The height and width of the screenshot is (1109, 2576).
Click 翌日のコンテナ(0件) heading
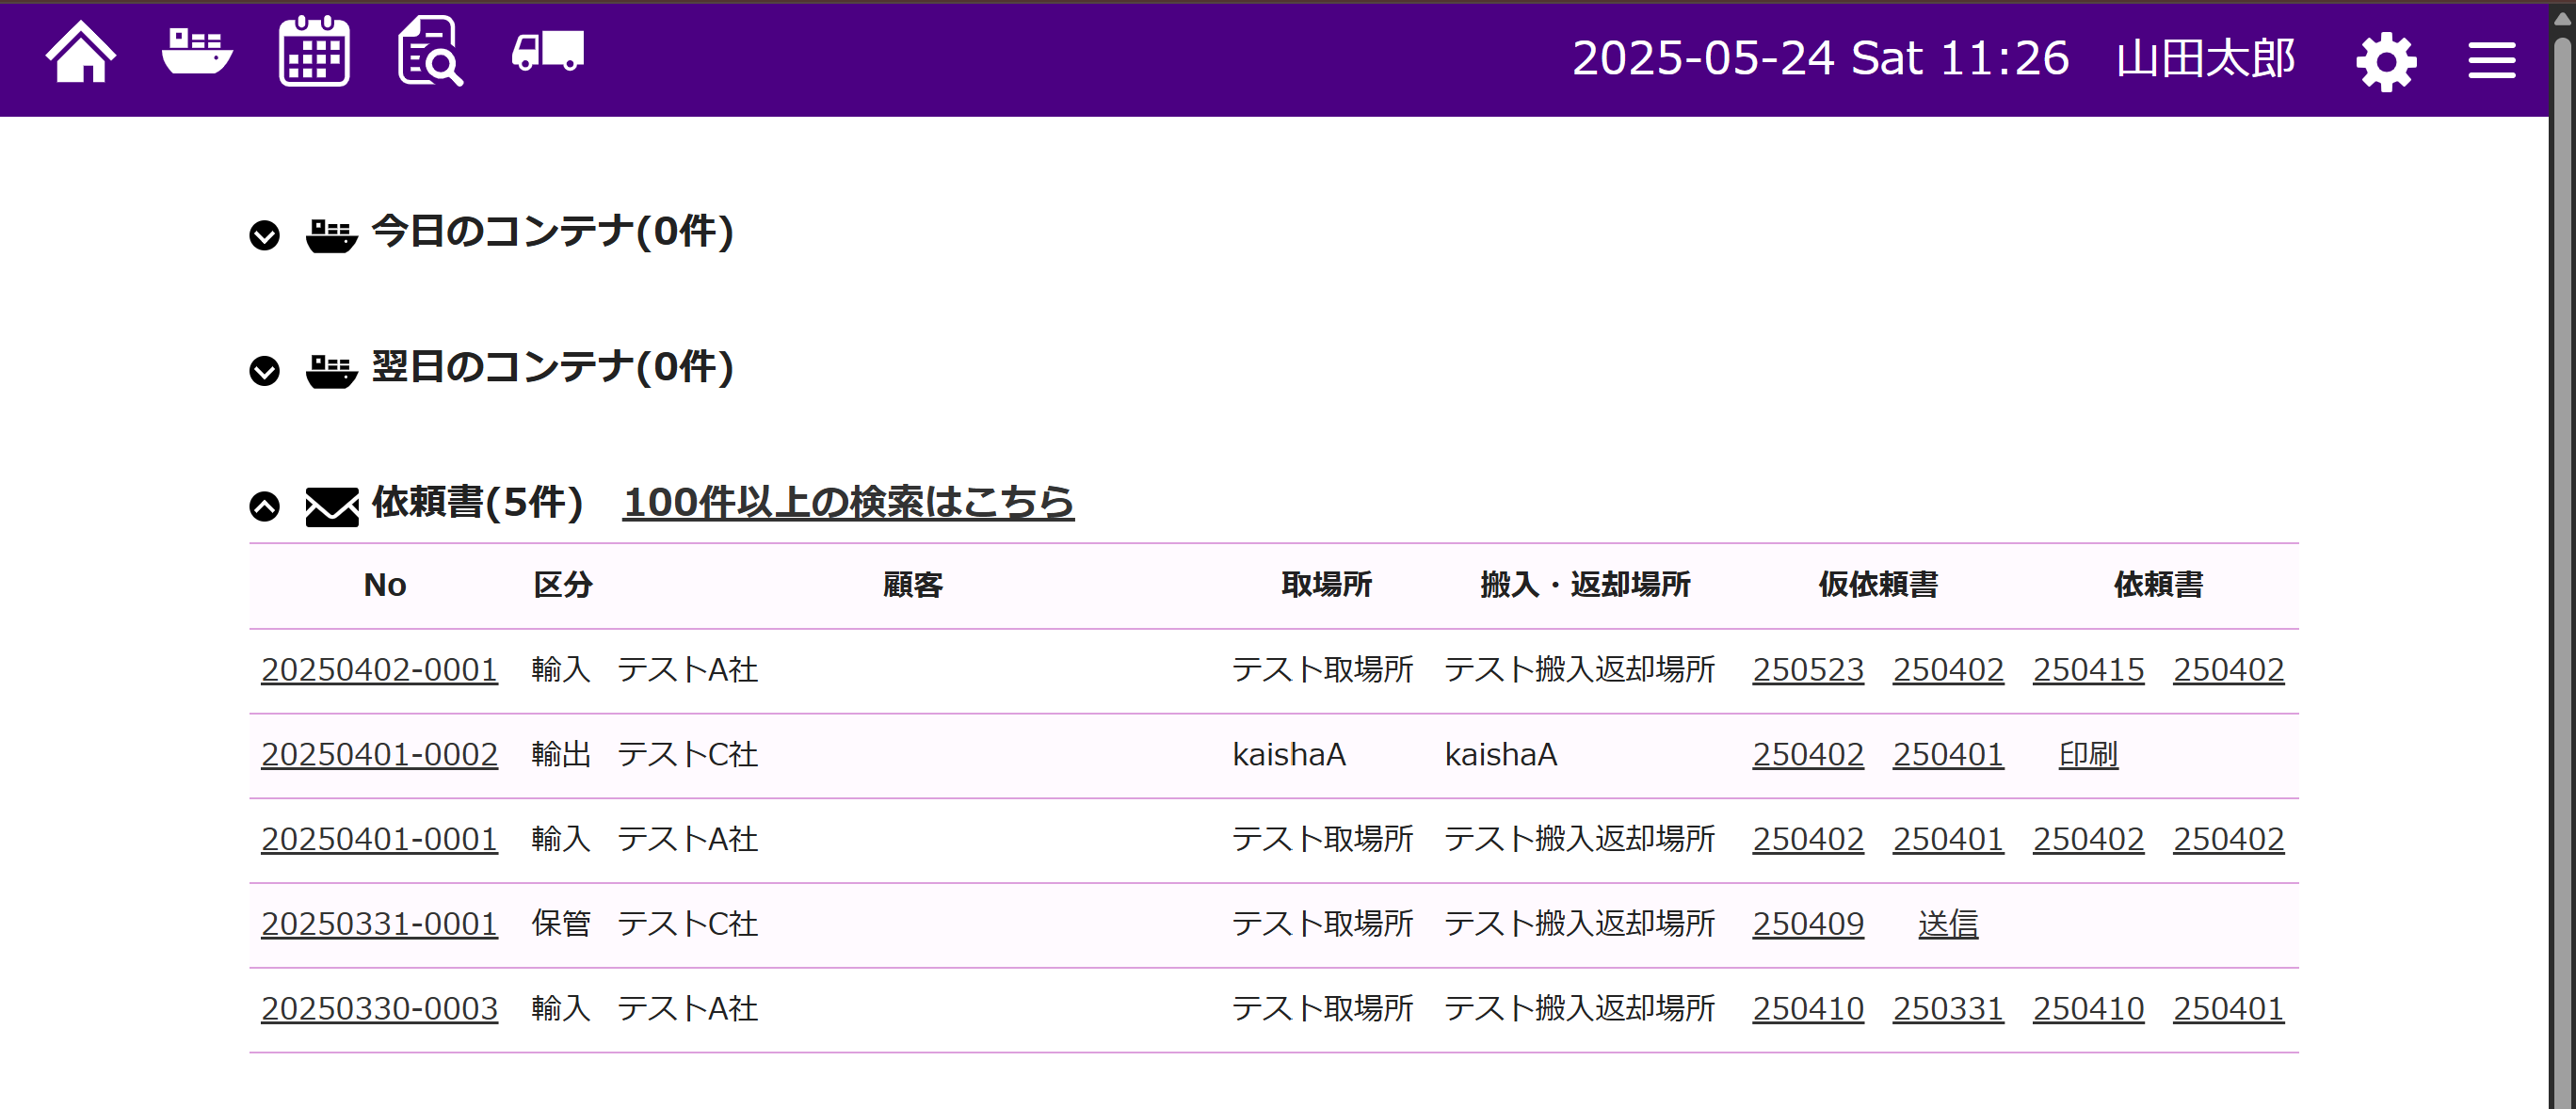(552, 367)
